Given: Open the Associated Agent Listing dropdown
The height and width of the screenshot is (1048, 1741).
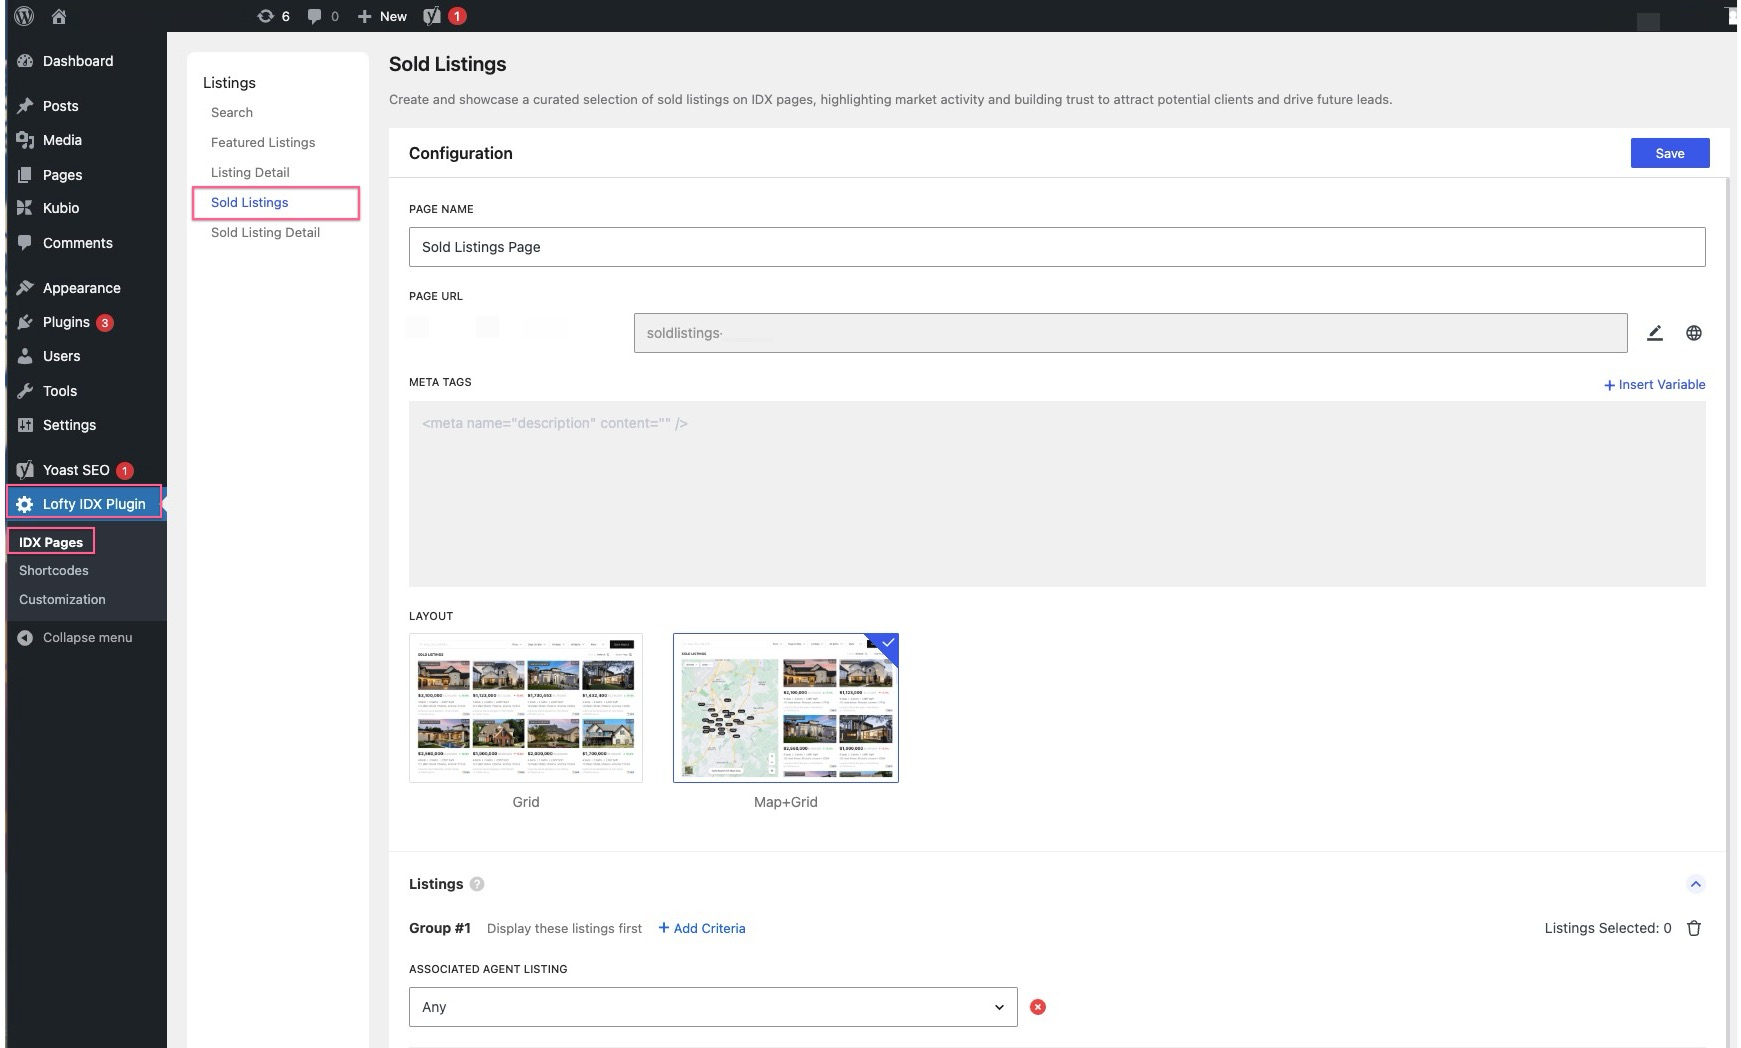Looking at the screenshot, I should [713, 1007].
